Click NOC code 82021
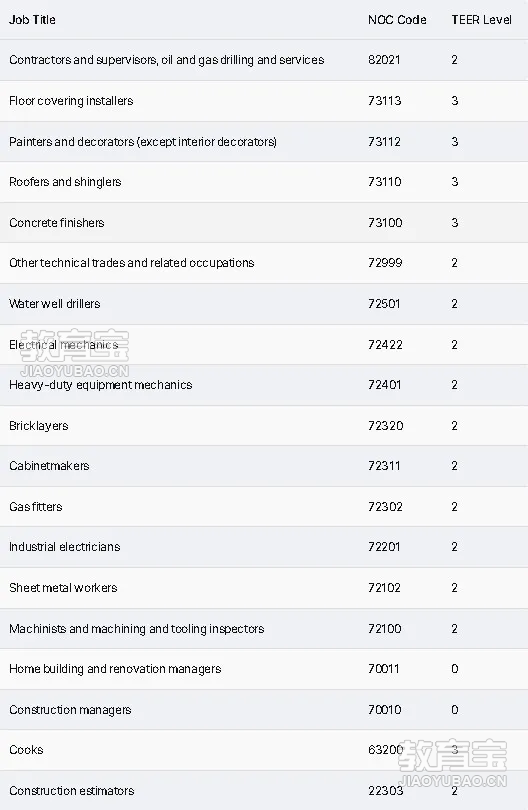This screenshot has width=528, height=810. (x=384, y=60)
